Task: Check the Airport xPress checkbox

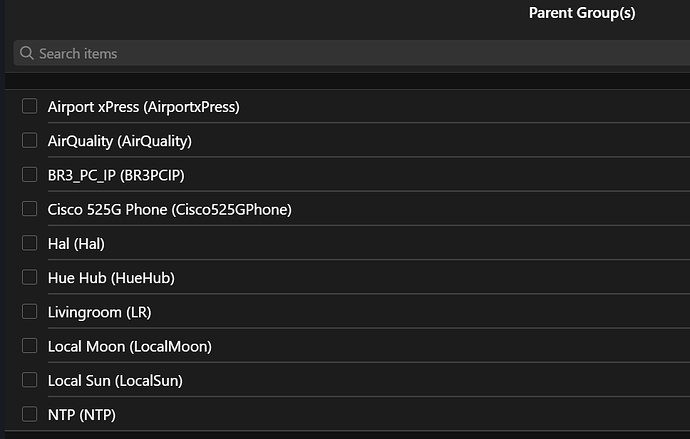Action: coord(30,106)
